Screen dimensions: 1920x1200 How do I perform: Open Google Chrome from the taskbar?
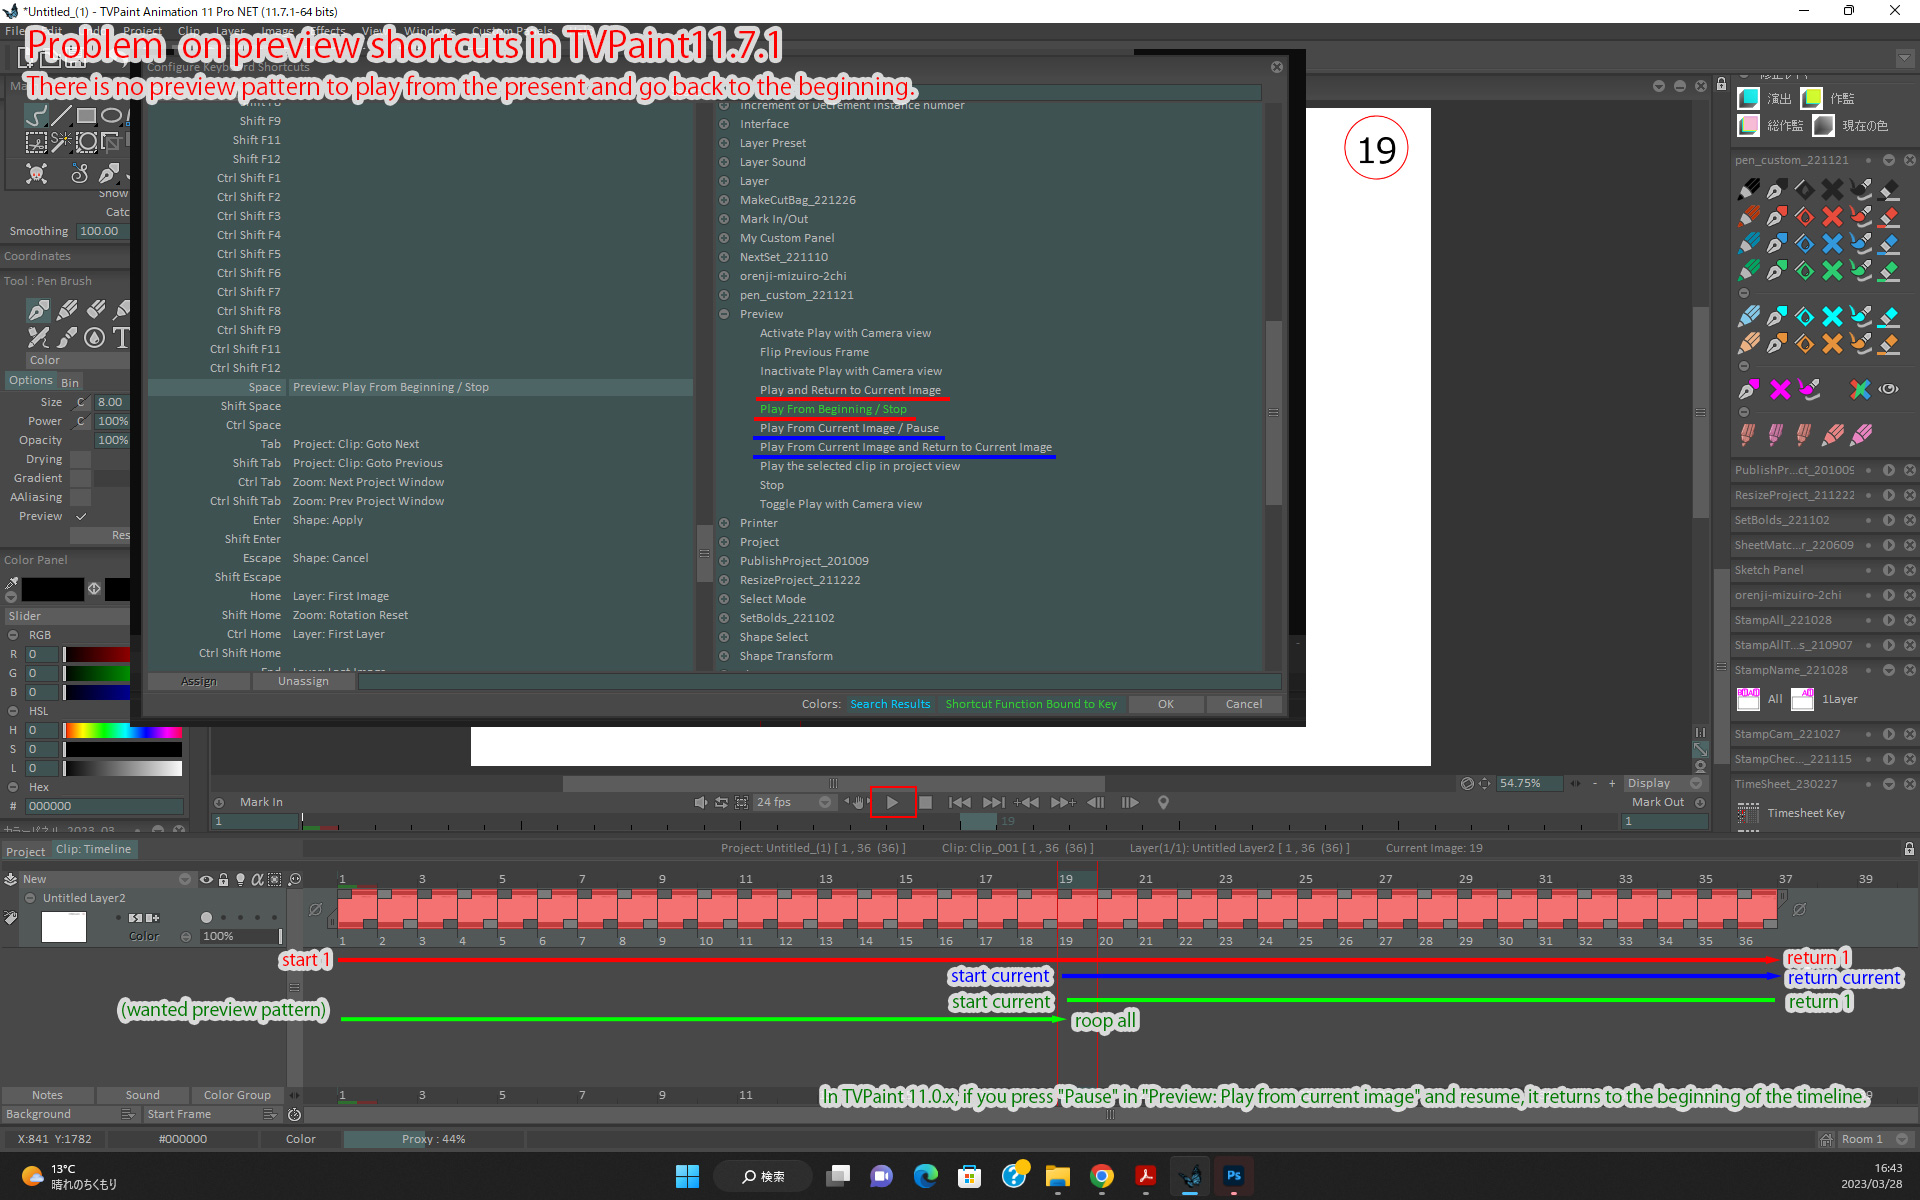coord(1101,1176)
